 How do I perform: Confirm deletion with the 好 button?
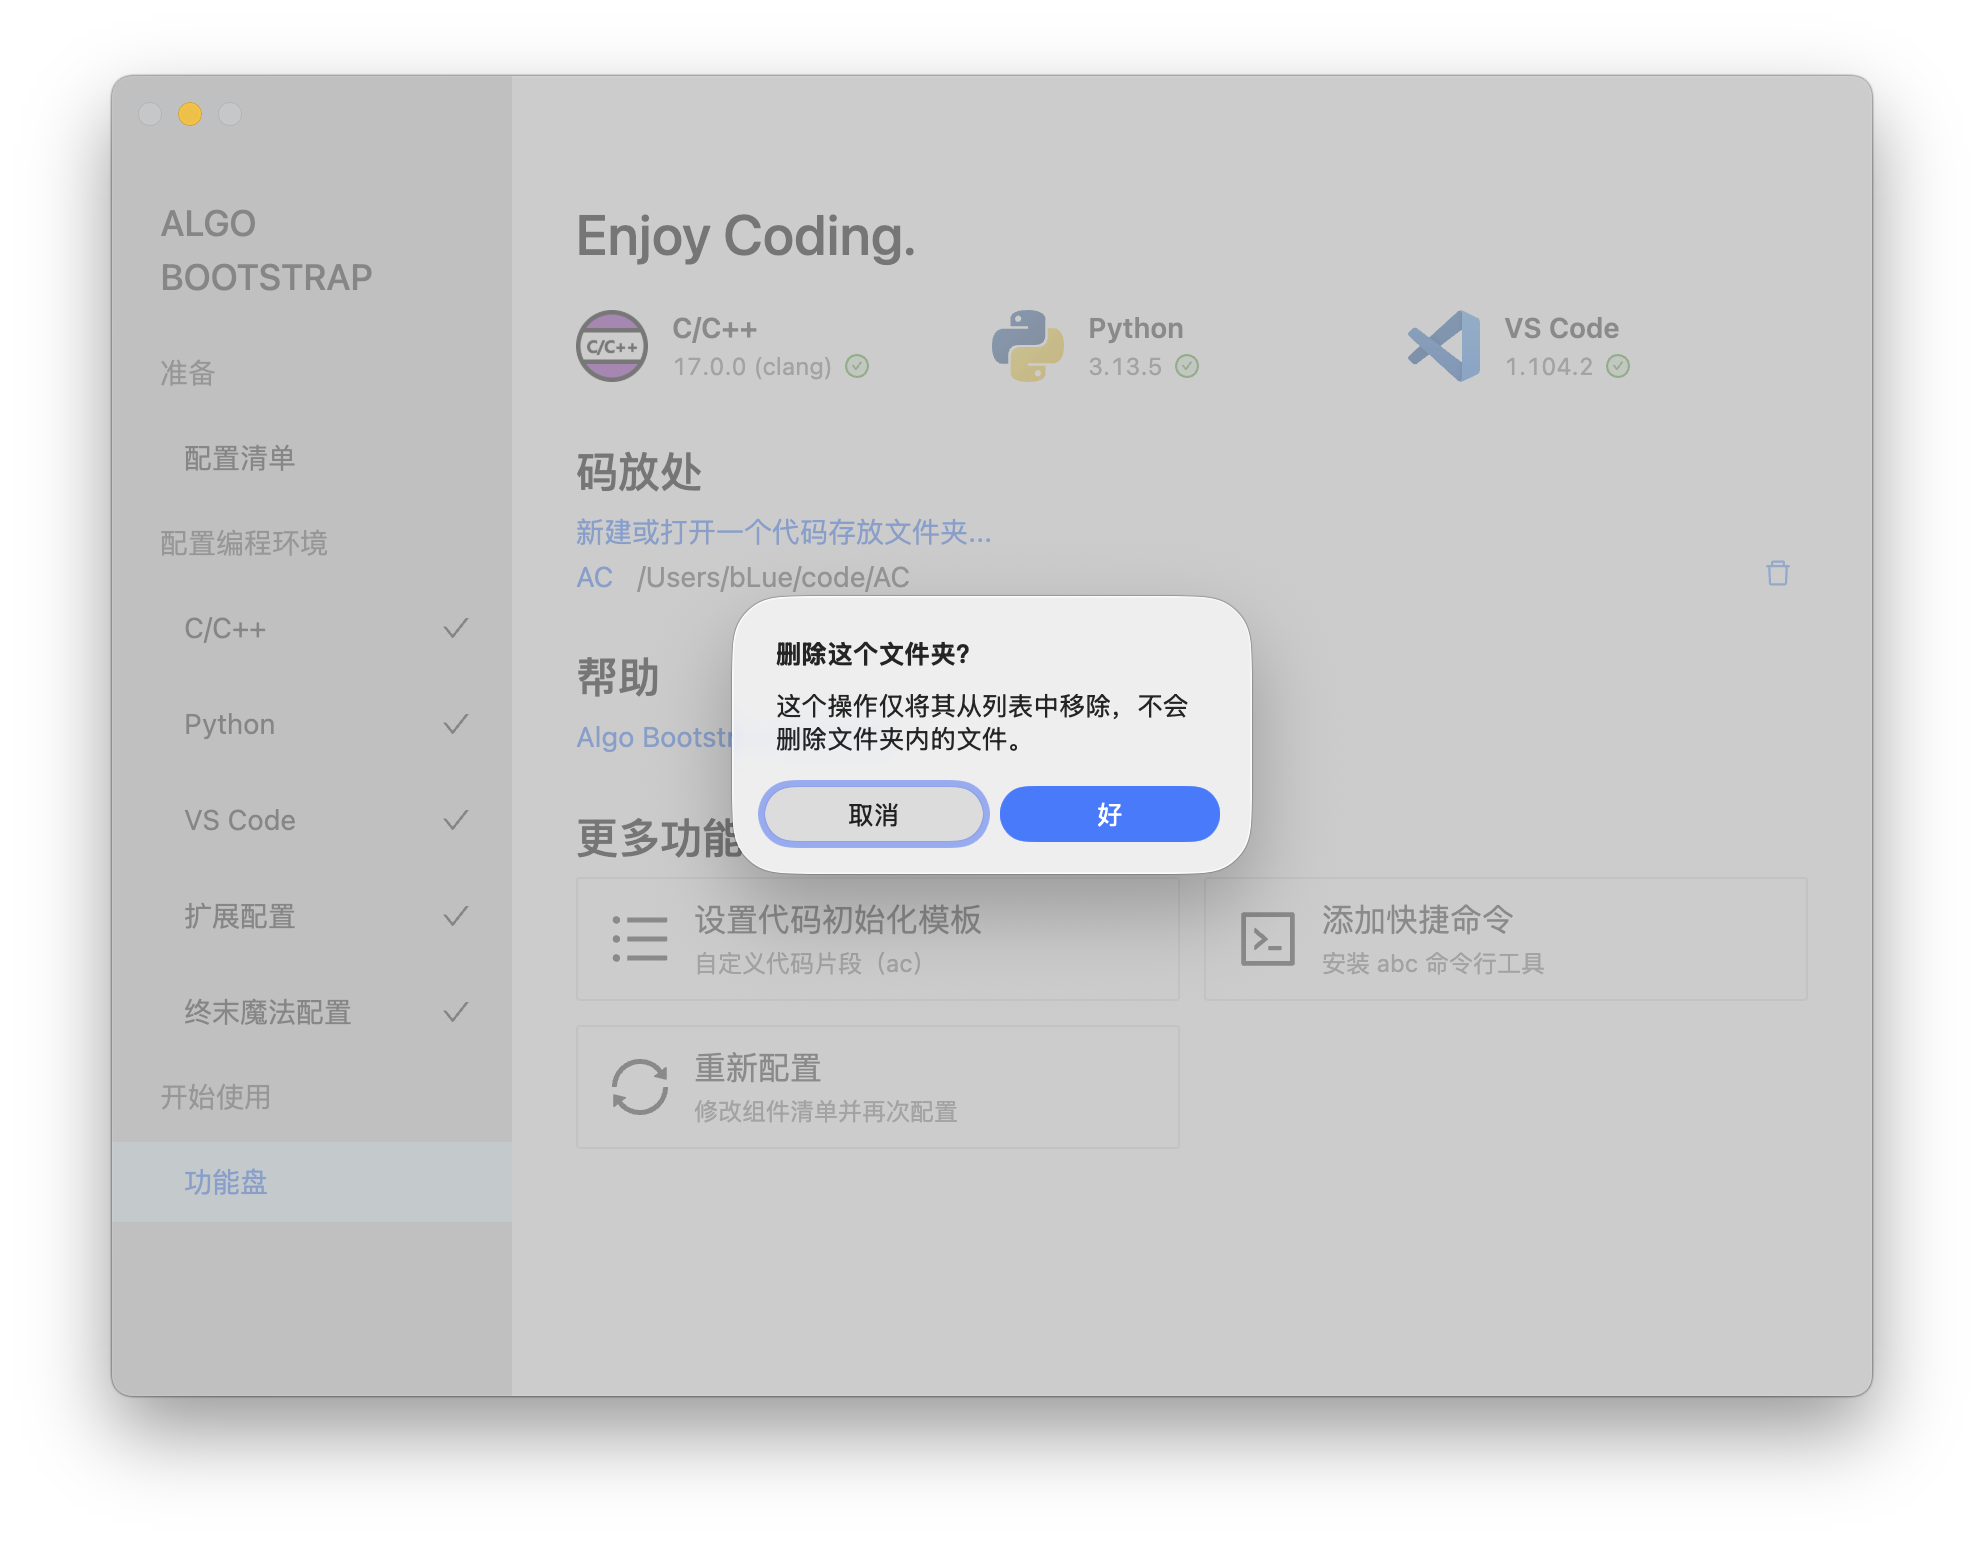pyautogui.click(x=1109, y=814)
